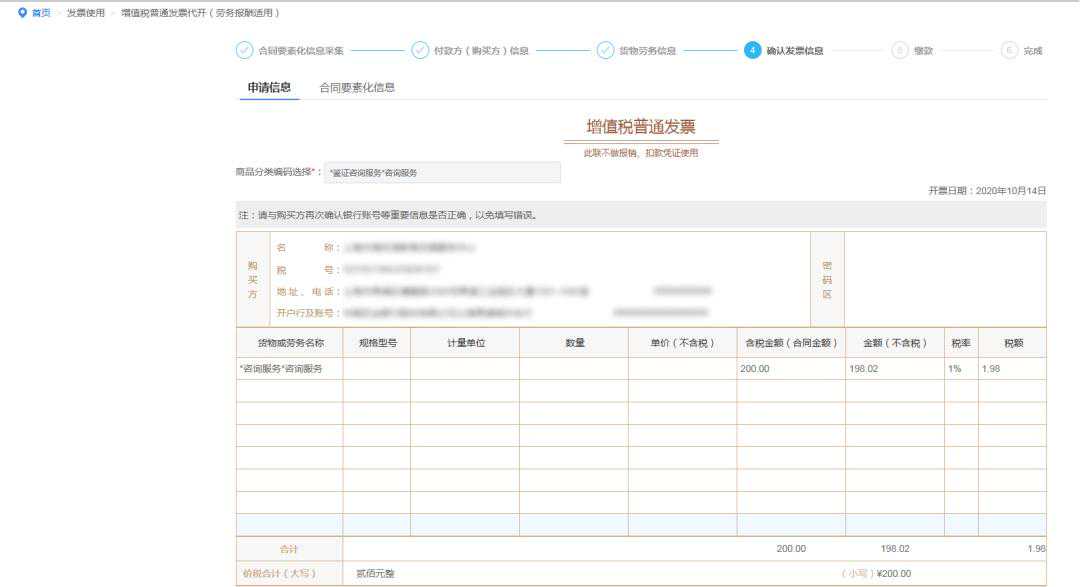The image size is (1080, 587).
Task: Click the 发票使用 breadcrumb link
Action: coord(84,13)
